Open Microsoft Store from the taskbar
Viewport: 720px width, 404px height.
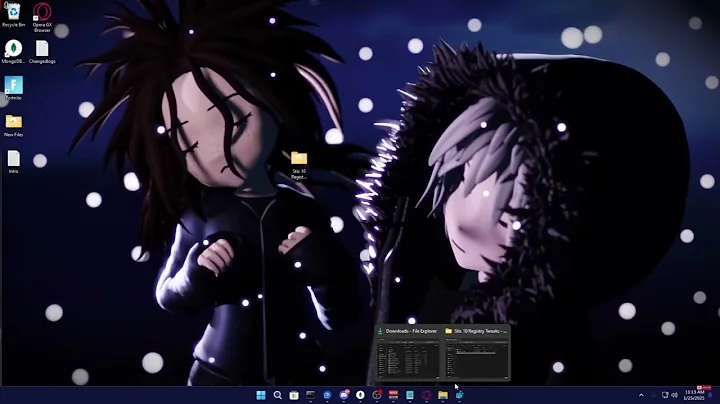coord(294,395)
